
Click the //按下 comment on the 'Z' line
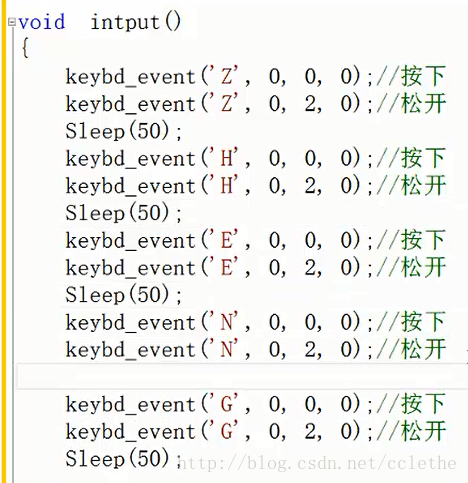click(x=411, y=77)
